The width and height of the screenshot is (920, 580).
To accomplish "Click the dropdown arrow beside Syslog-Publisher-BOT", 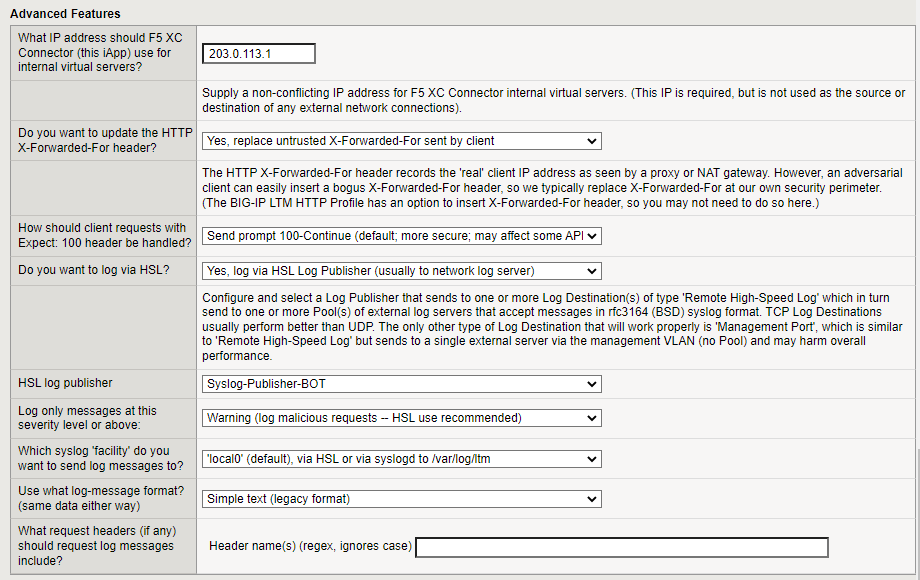I will (594, 384).
